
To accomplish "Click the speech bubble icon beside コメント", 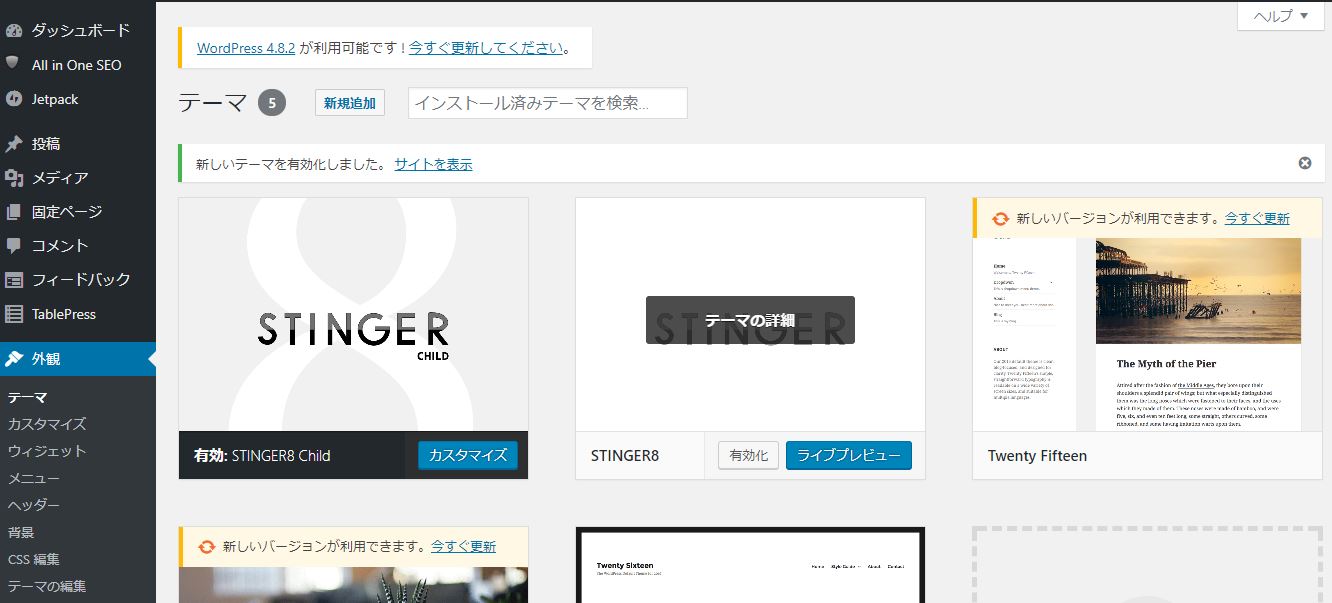I will (x=14, y=245).
